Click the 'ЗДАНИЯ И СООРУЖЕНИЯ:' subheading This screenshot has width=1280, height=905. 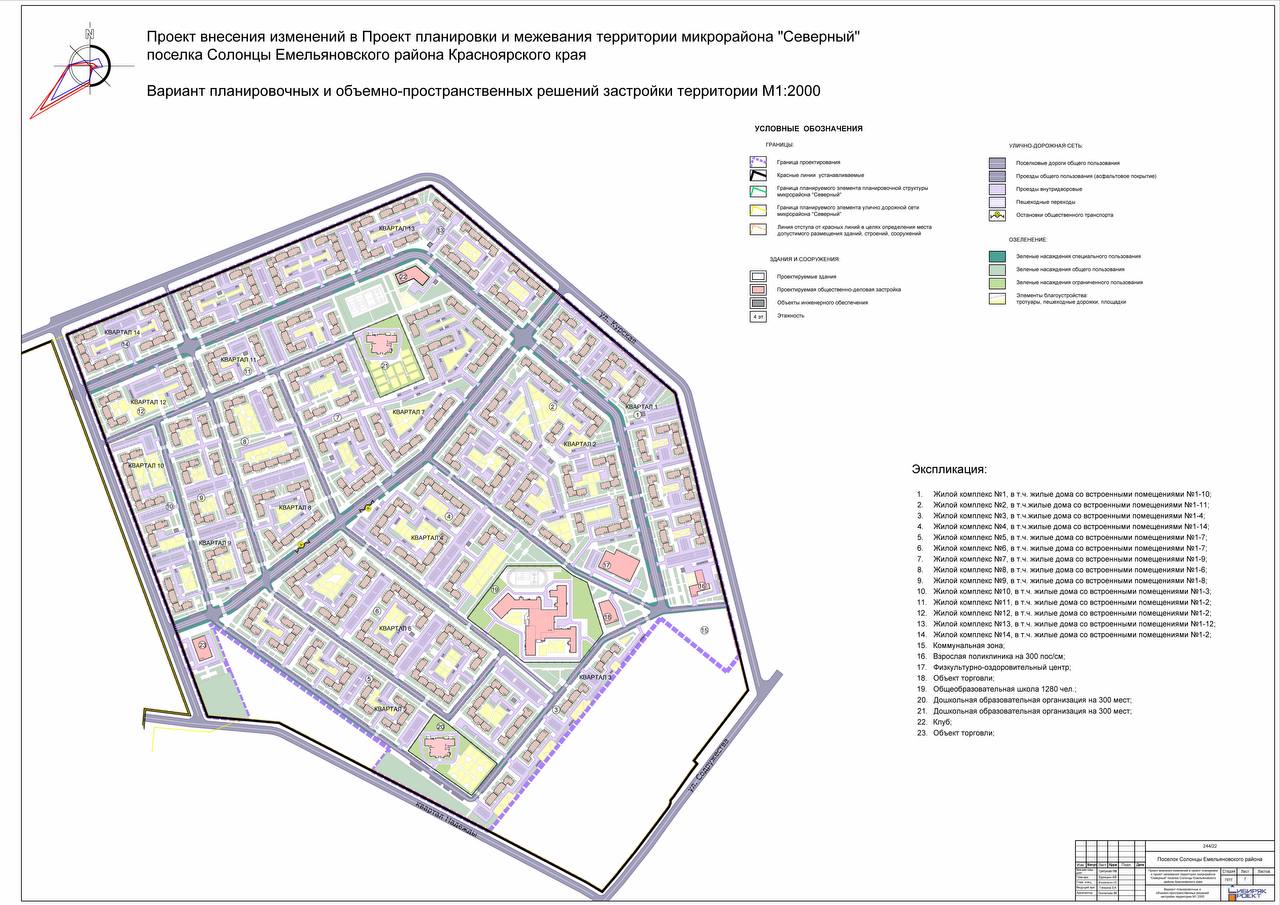803,259
